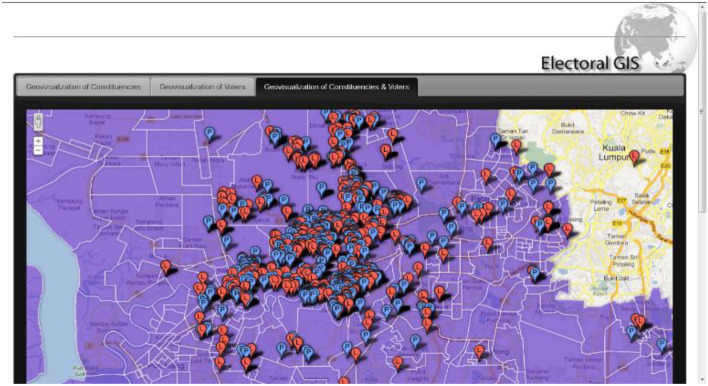This screenshot has width=708, height=386.
Task: Click the rightmost blue P marker at map's bottom-right
Action: tap(662, 345)
